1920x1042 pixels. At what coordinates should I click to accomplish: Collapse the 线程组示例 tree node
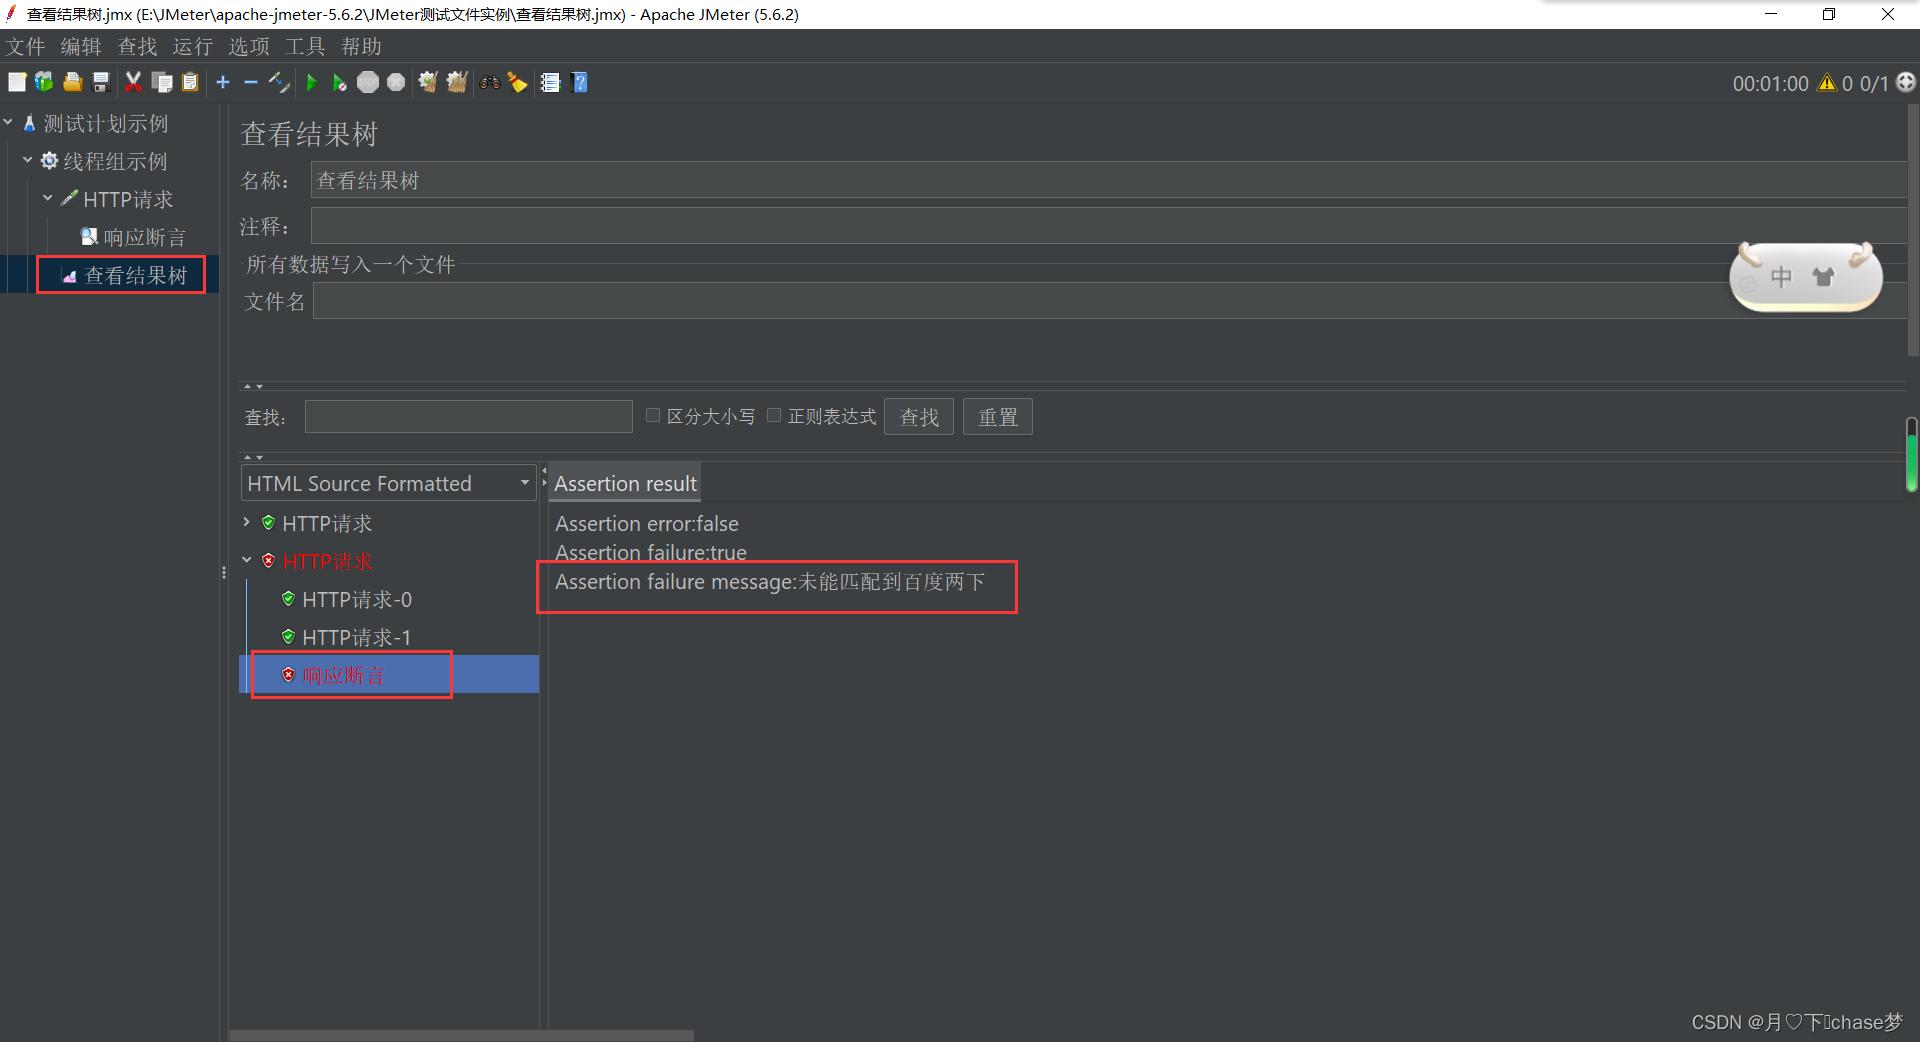point(28,160)
